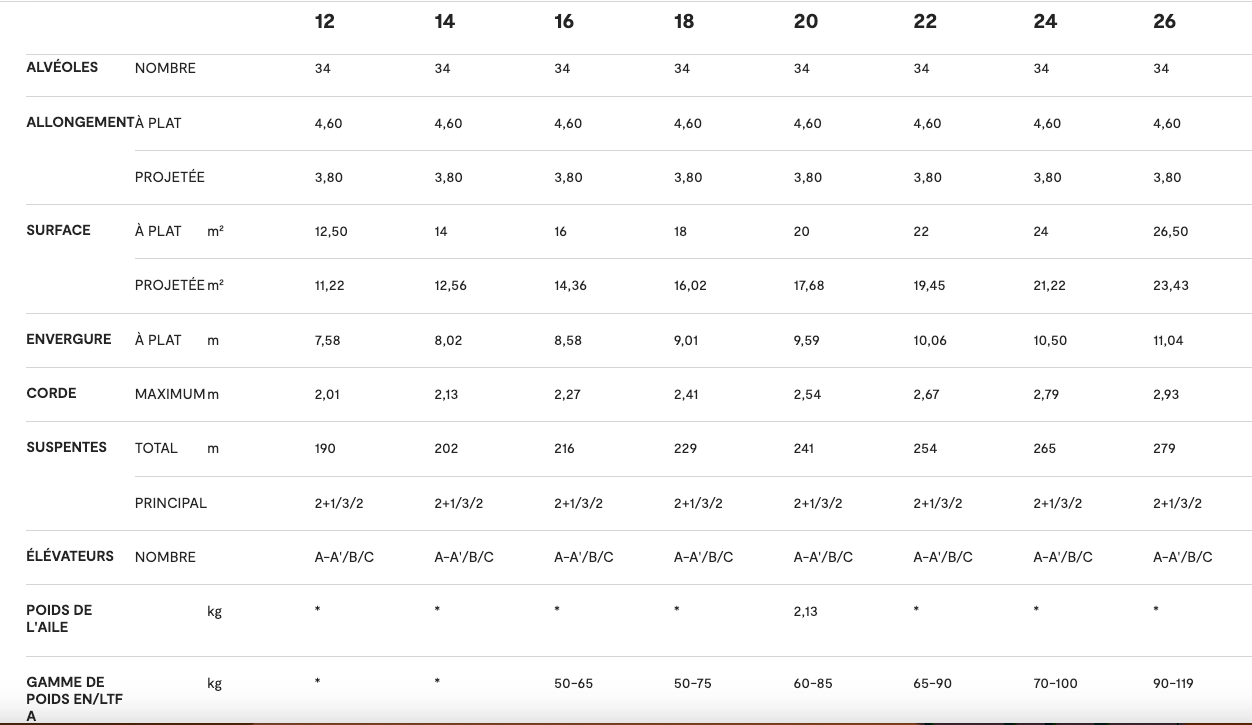Image resolution: width=1252 pixels, height=725 pixels.
Task: Click the ÉLÉVATEURS row label
Action: 70,556
